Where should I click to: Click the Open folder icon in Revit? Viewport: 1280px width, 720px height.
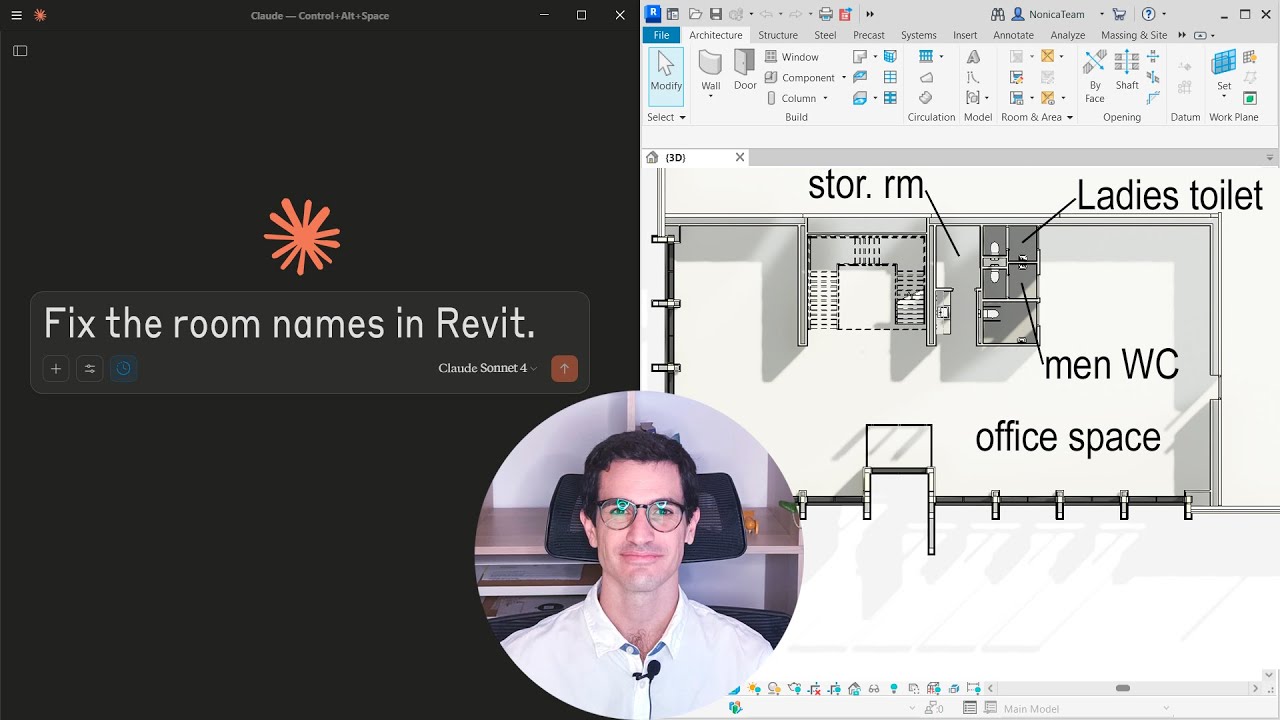coord(695,14)
